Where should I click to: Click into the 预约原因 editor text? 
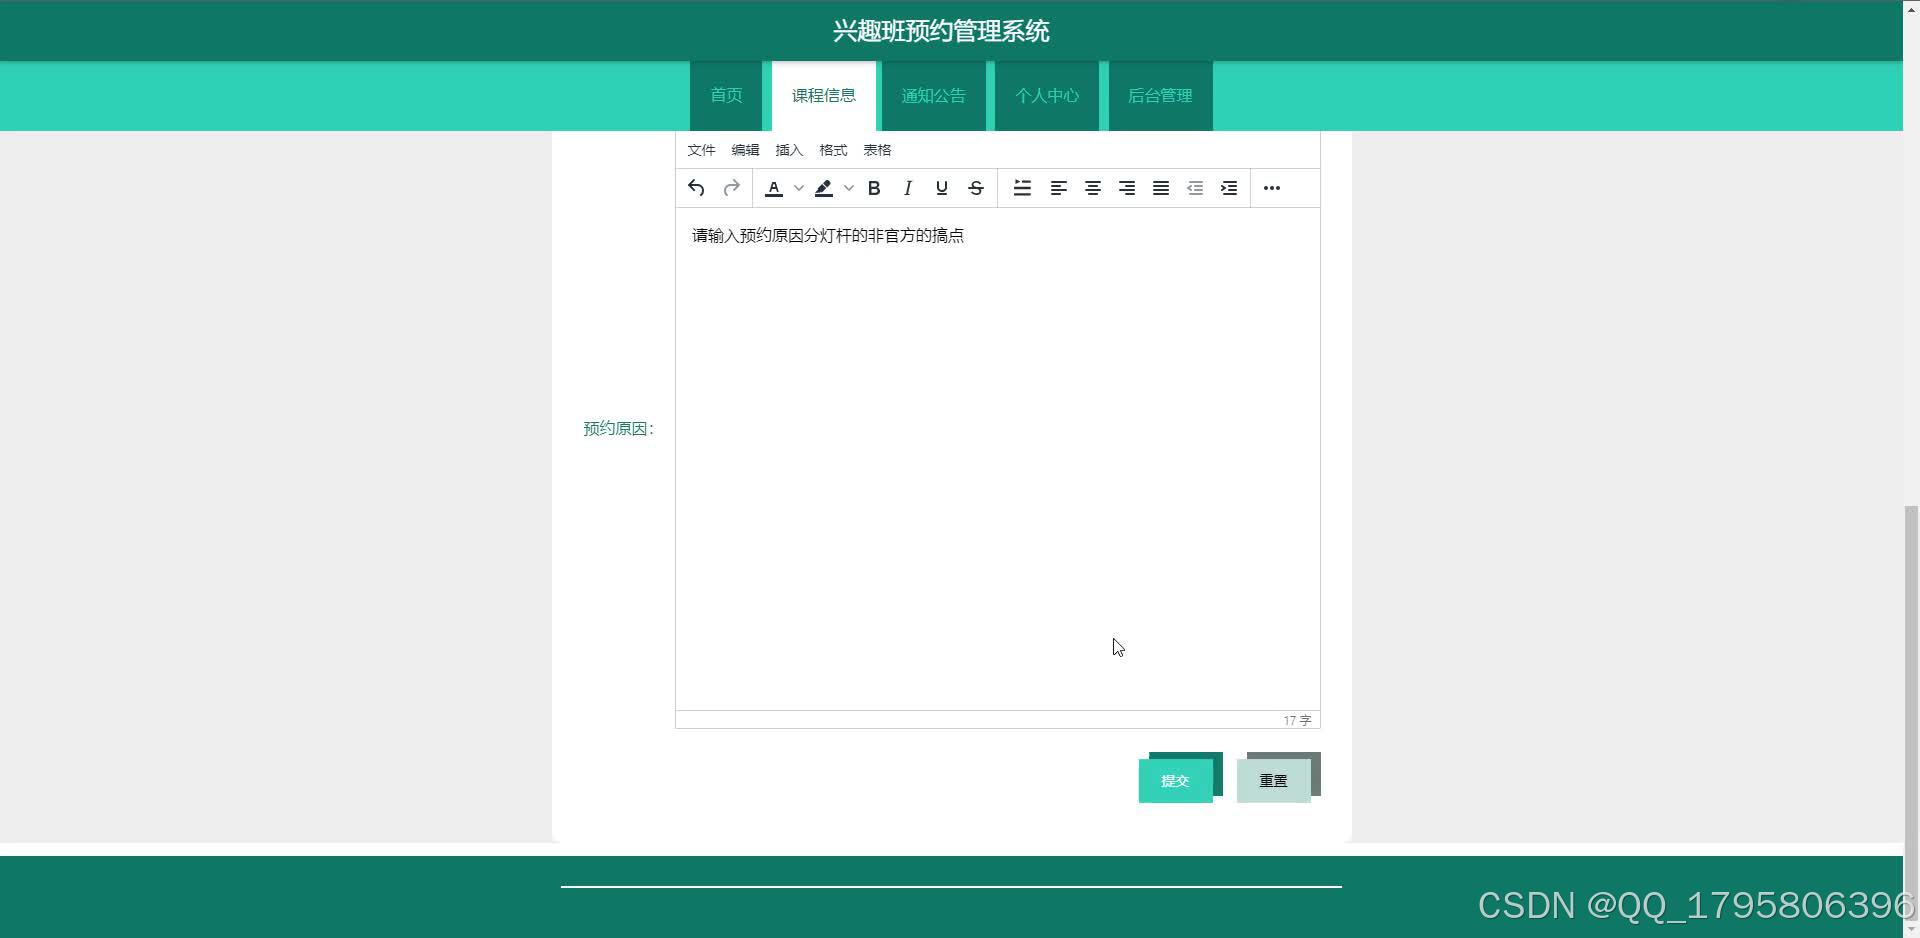pyautogui.click(x=828, y=236)
